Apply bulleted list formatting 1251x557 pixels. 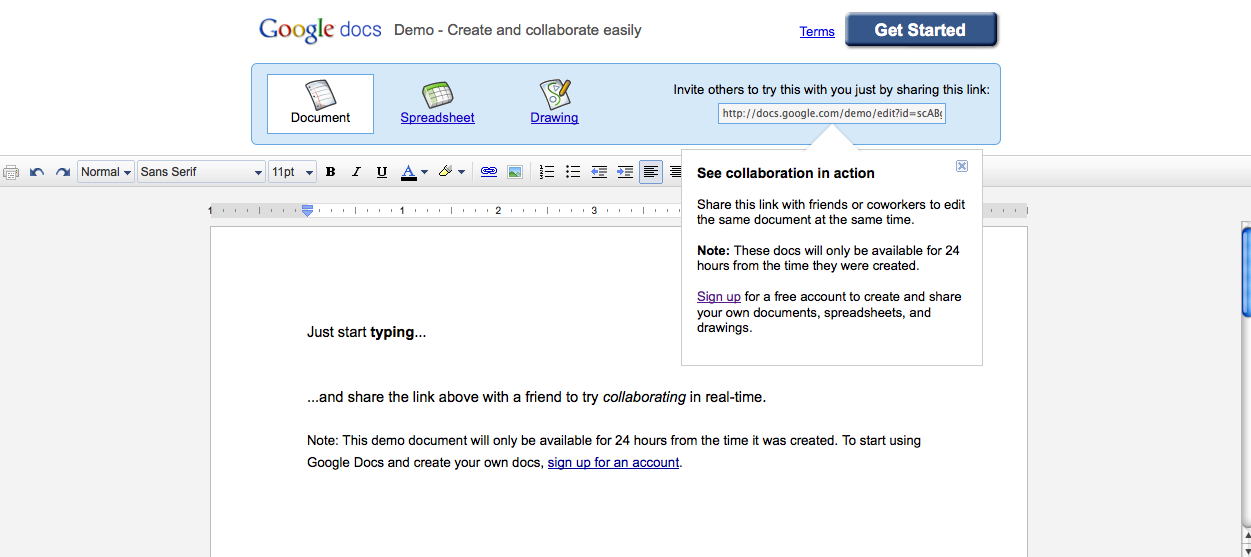coord(573,172)
